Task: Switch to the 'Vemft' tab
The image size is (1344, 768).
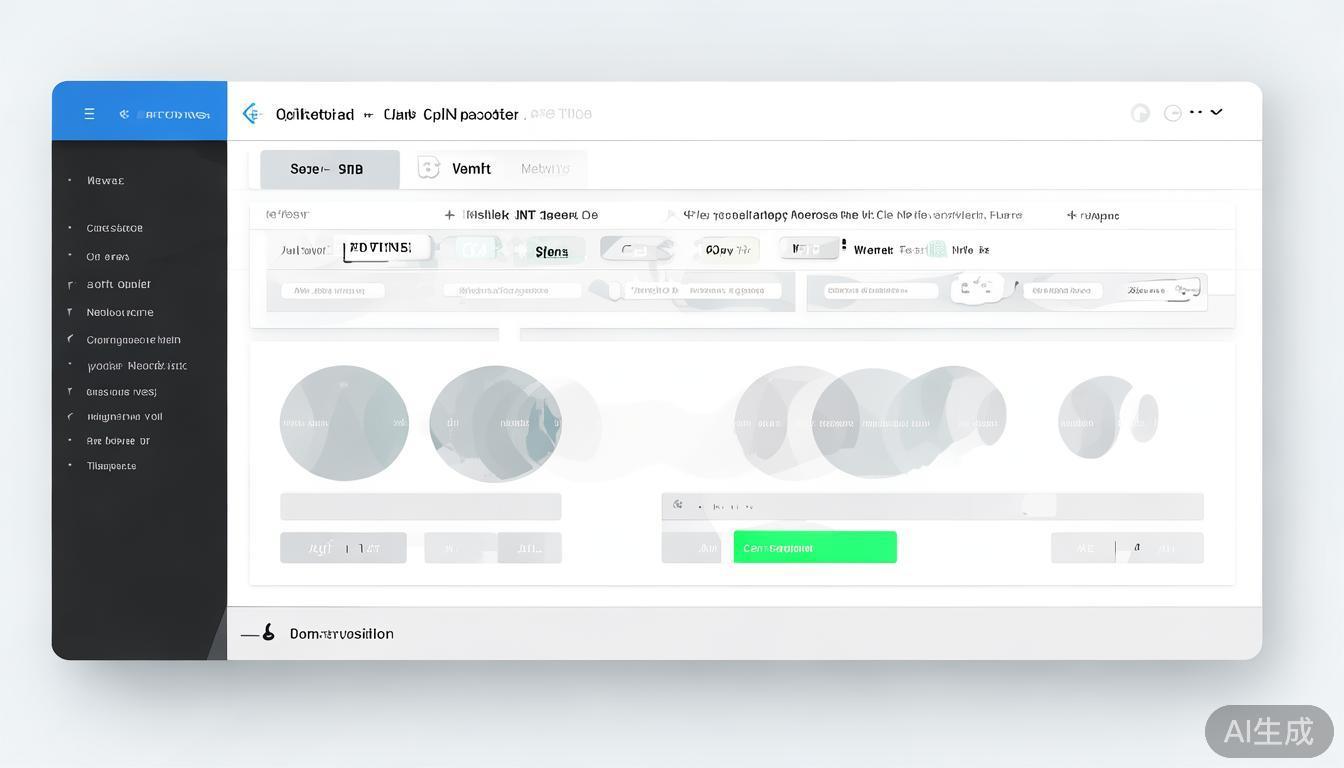Action: pyautogui.click(x=471, y=168)
